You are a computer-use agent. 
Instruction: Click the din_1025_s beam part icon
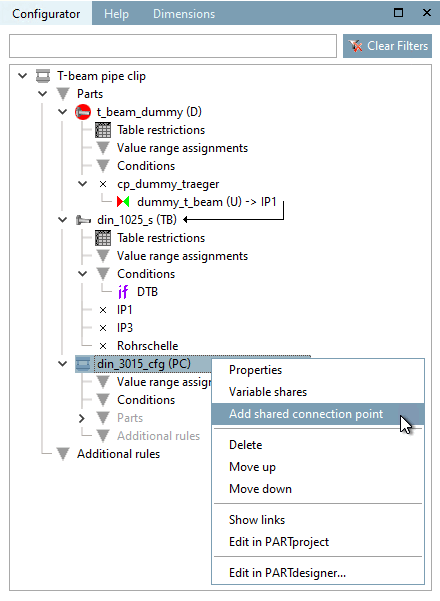pos(83,220)
